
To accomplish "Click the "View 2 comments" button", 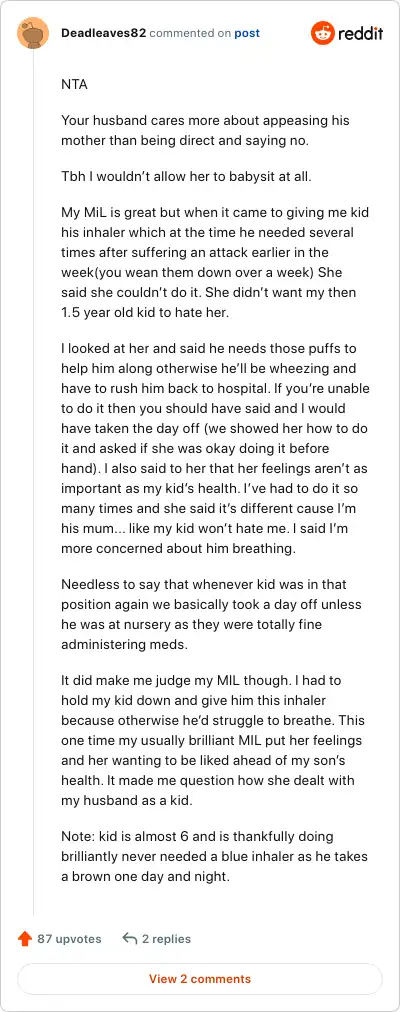I will [x=200, y=979].
